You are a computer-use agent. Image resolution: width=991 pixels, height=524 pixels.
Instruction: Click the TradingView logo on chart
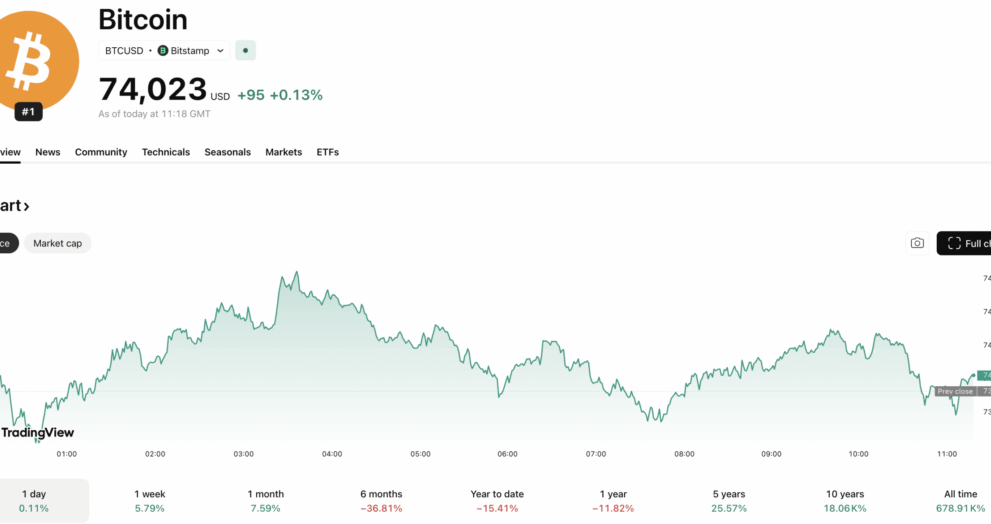(x=37, y=433)
